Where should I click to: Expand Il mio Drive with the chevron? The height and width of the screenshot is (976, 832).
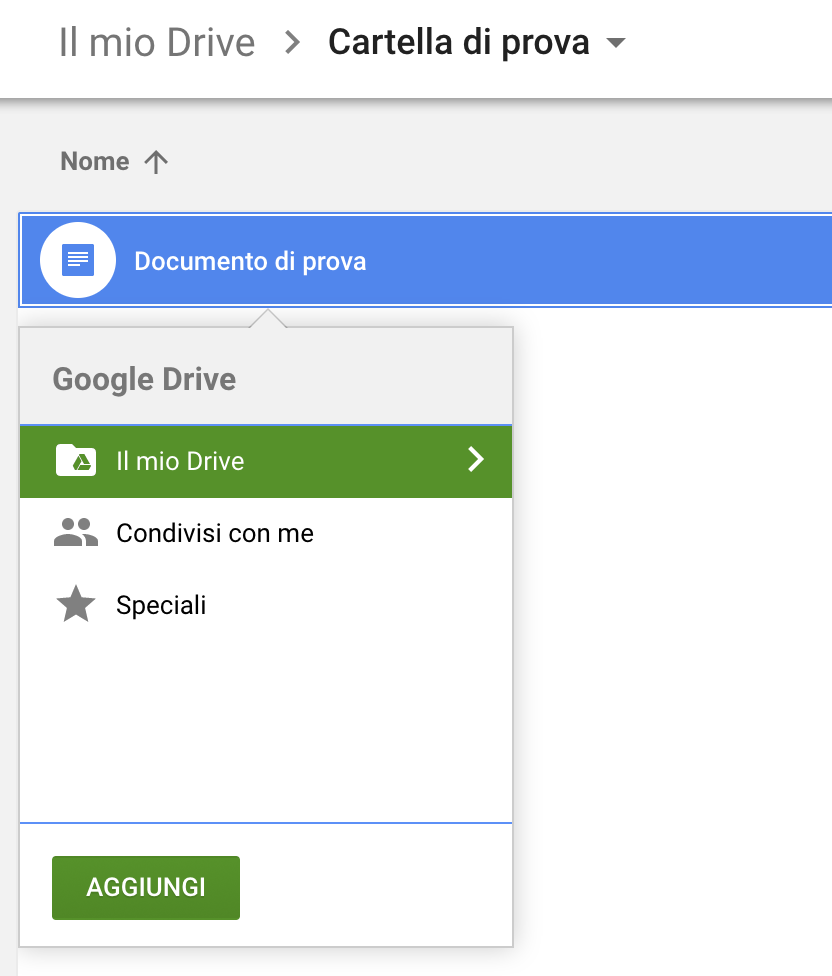475,459
